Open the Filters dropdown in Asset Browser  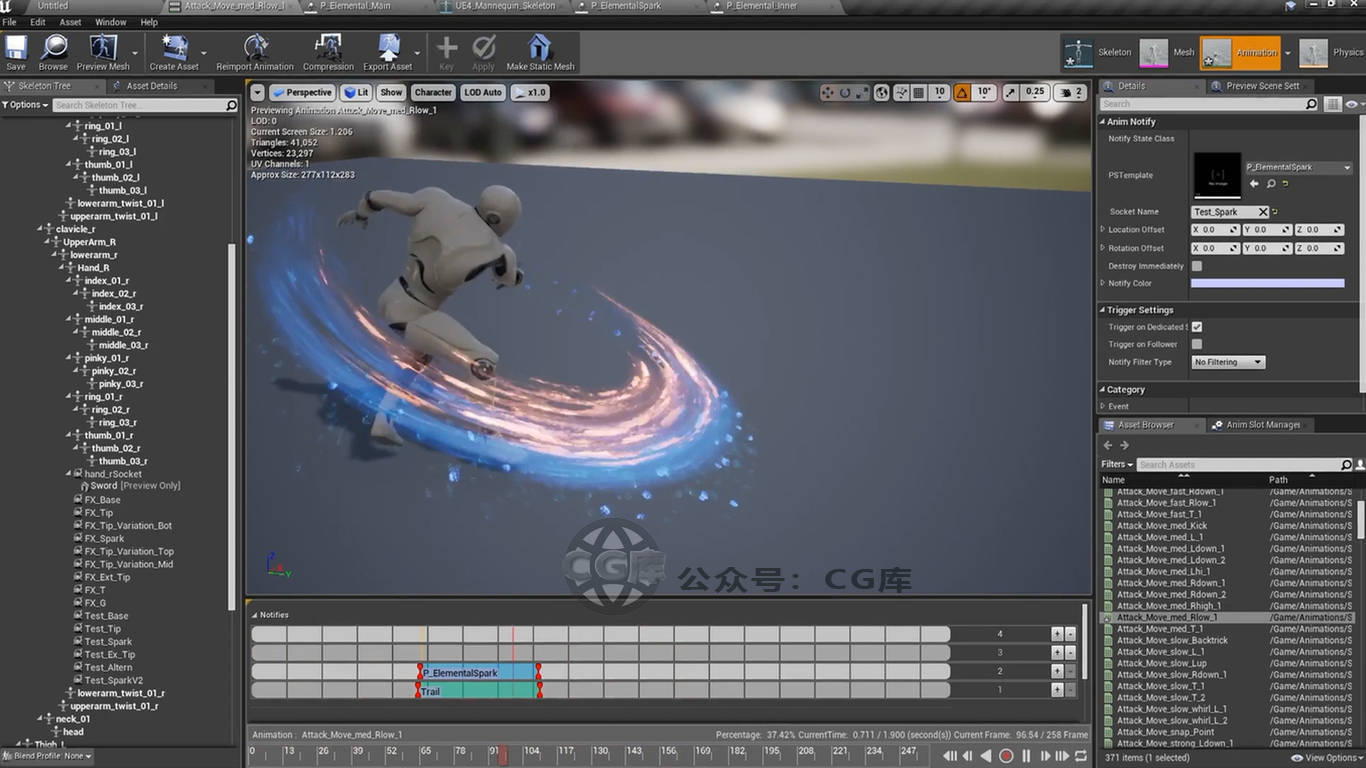1117,464
